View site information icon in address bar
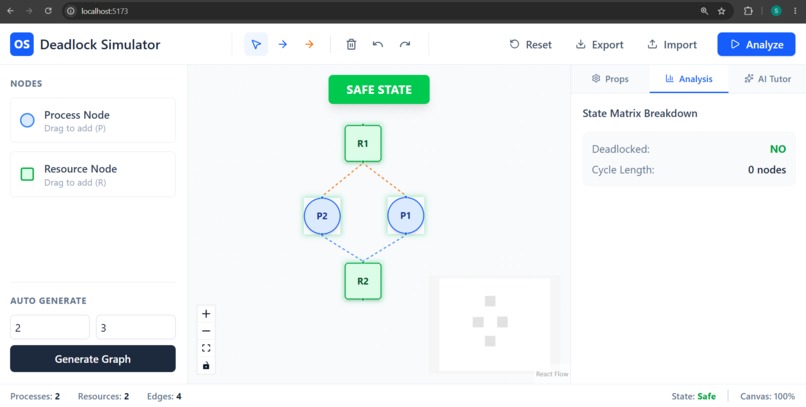The height and width of the screenshot is (407, 806). tap(71, 11)
